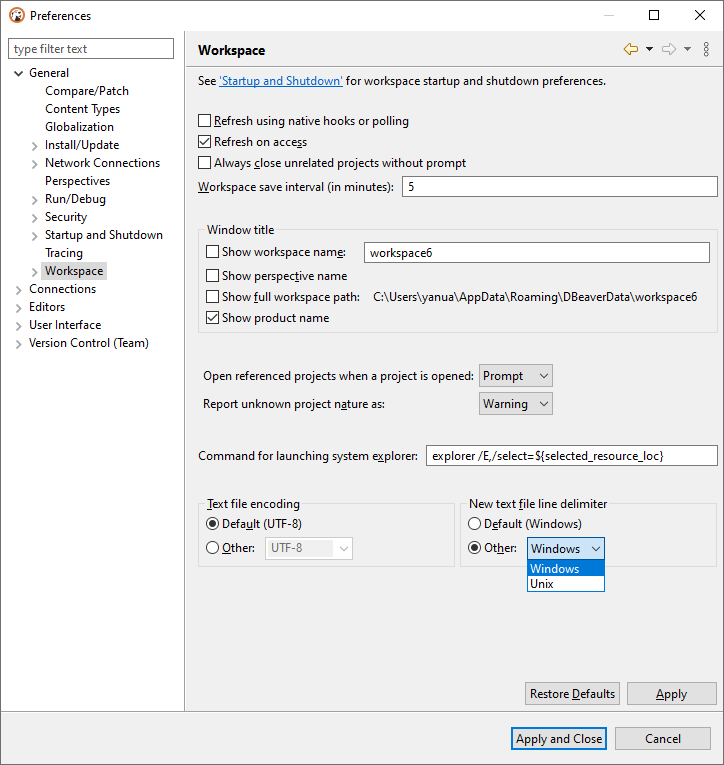Select Default (Windows) line delimiter radio
The image size is (724, 765).
point(474,524)
